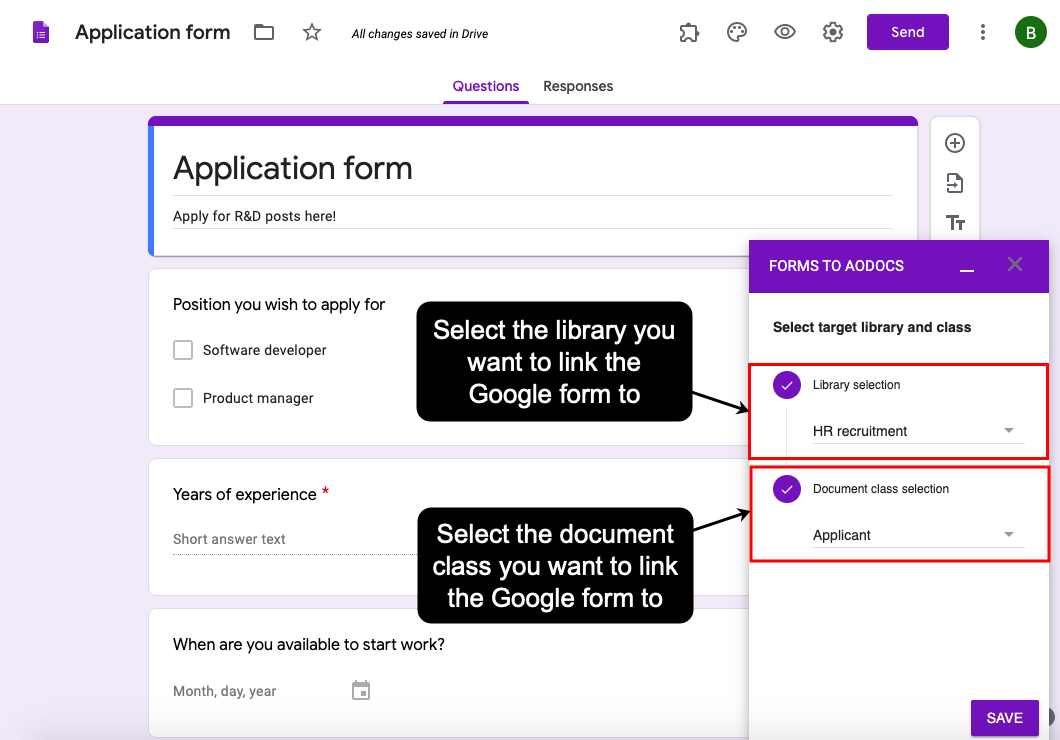Move form using the folder icon
This screenshot has height=740, width=1060.
(264, 32)
